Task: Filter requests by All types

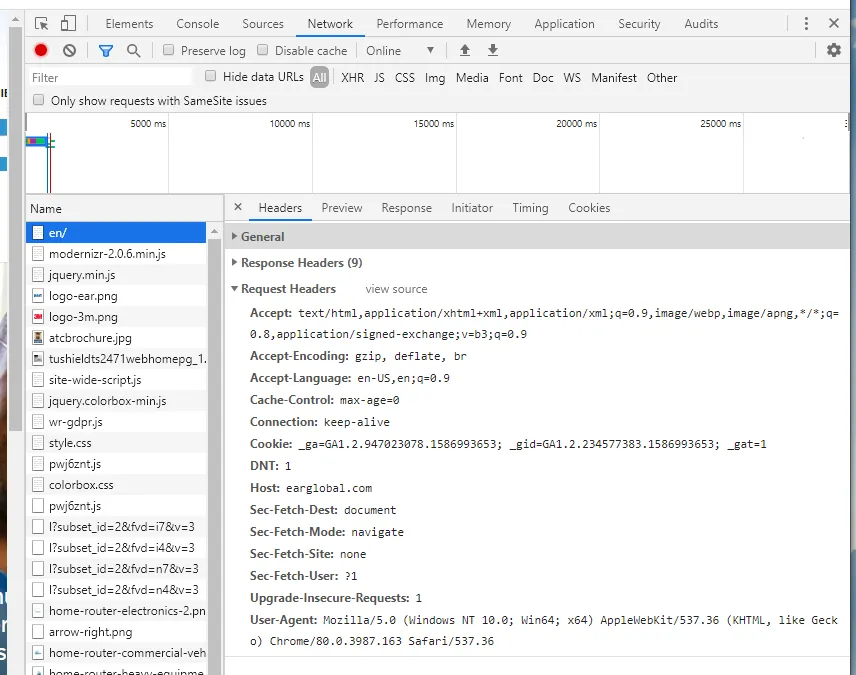Action: [x=319, y=78]
